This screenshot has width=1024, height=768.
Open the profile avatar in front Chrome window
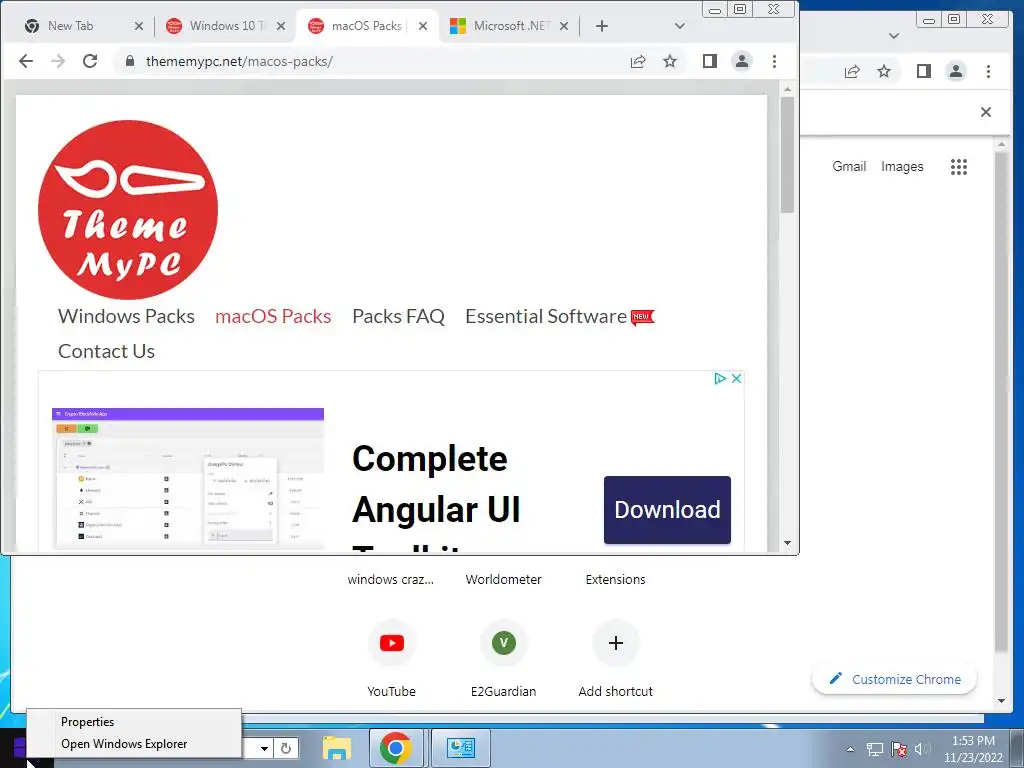pos(742,61)
